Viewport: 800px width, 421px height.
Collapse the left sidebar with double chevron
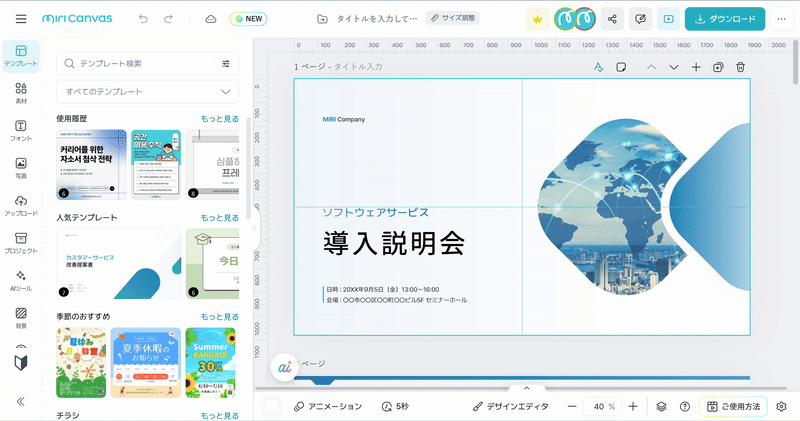pyautogui.click(x=21, y=401)
